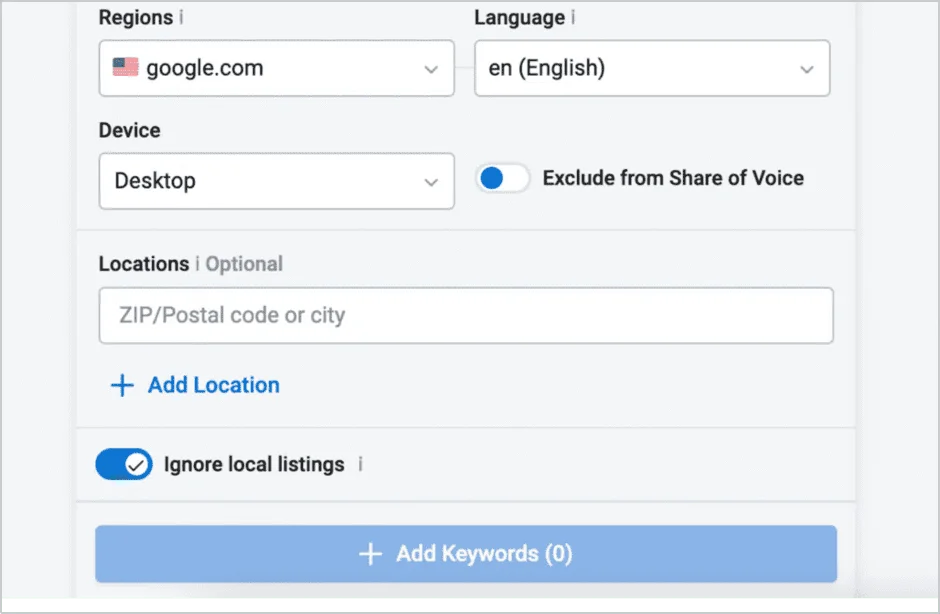Click the info icon next to Language label

point(570,17)
